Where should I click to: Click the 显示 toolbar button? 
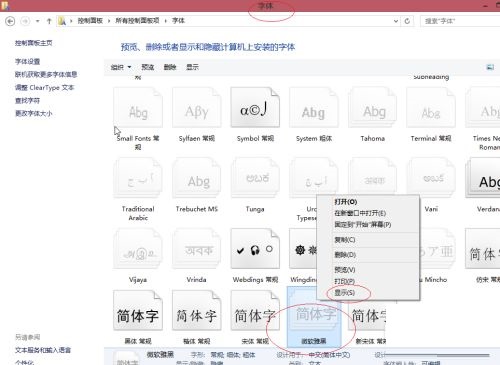192,67
